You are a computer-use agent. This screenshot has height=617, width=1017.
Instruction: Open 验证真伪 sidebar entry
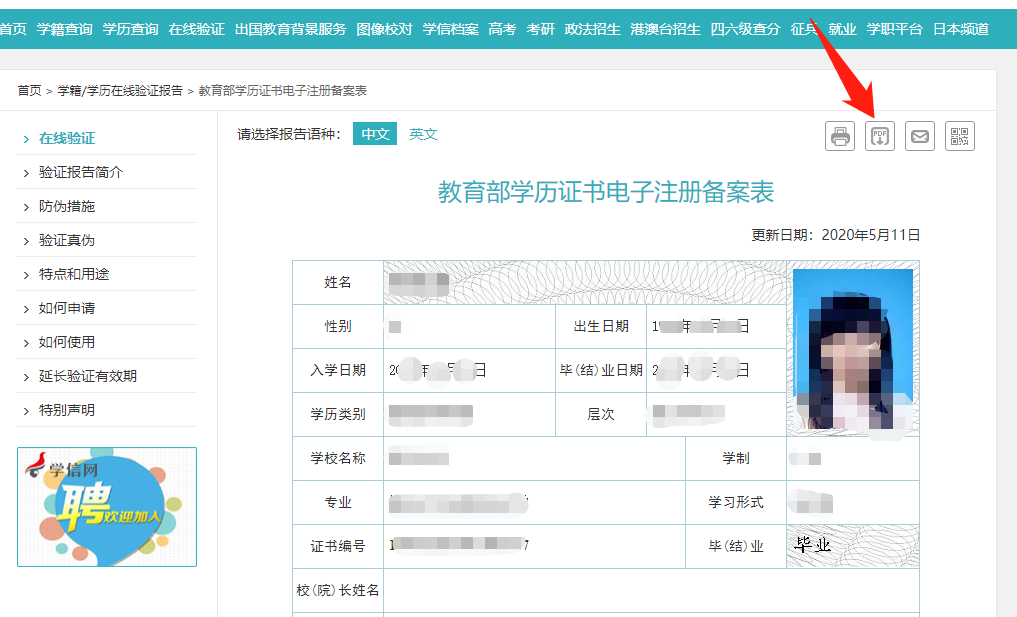click(67, 240)
